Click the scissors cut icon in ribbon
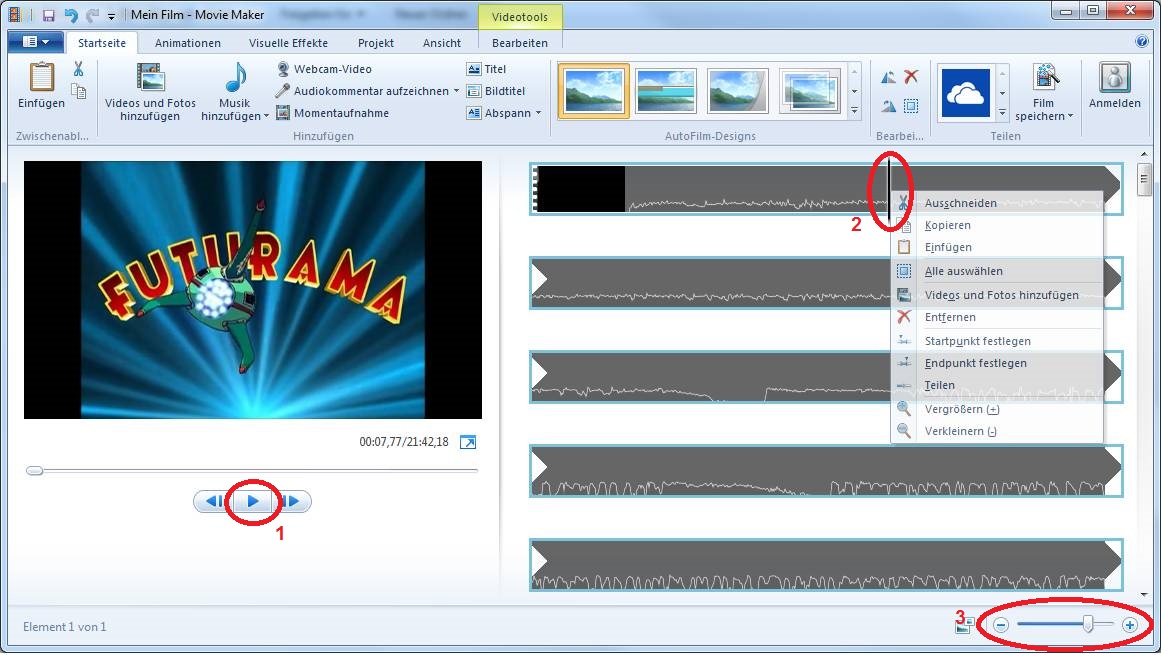The image size is (1161, 655). (x=78, y=69)
